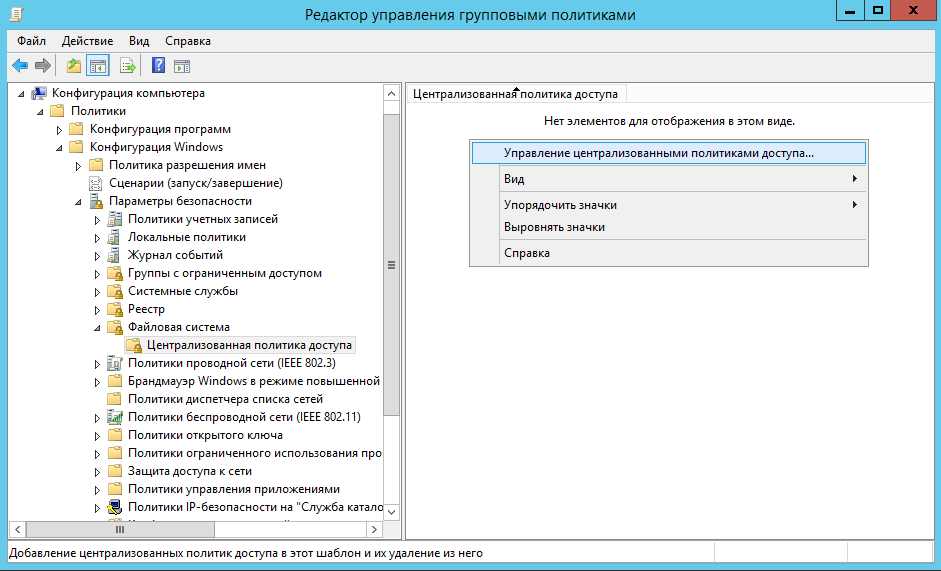This screenshot has width=941, height=571.
Task: Click icon of Политики IP-безопасности node
Action: [x=115, y=507]
